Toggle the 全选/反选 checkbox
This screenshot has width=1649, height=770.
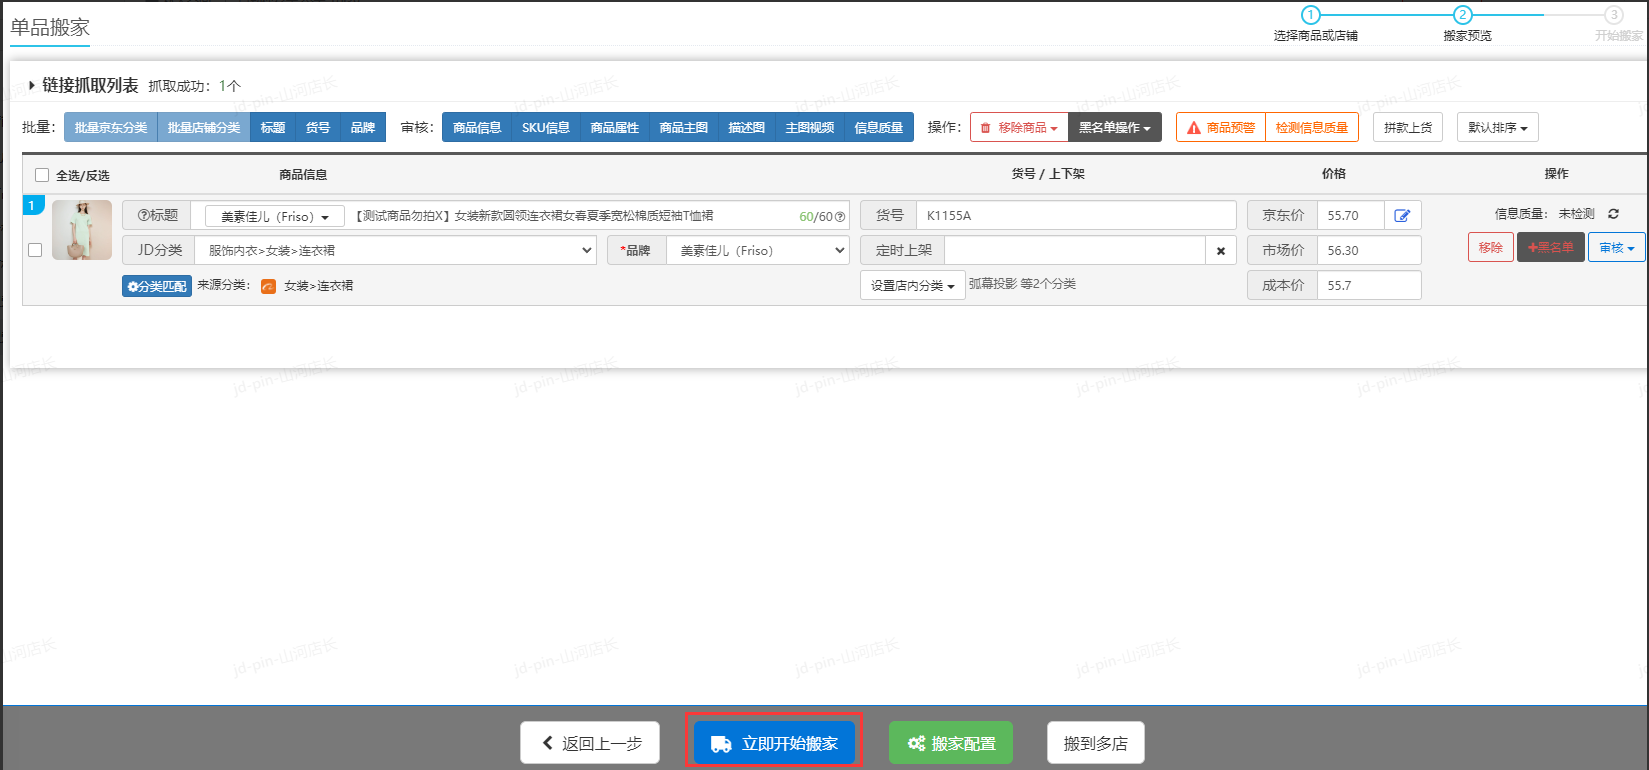click(x=42, y=175)
